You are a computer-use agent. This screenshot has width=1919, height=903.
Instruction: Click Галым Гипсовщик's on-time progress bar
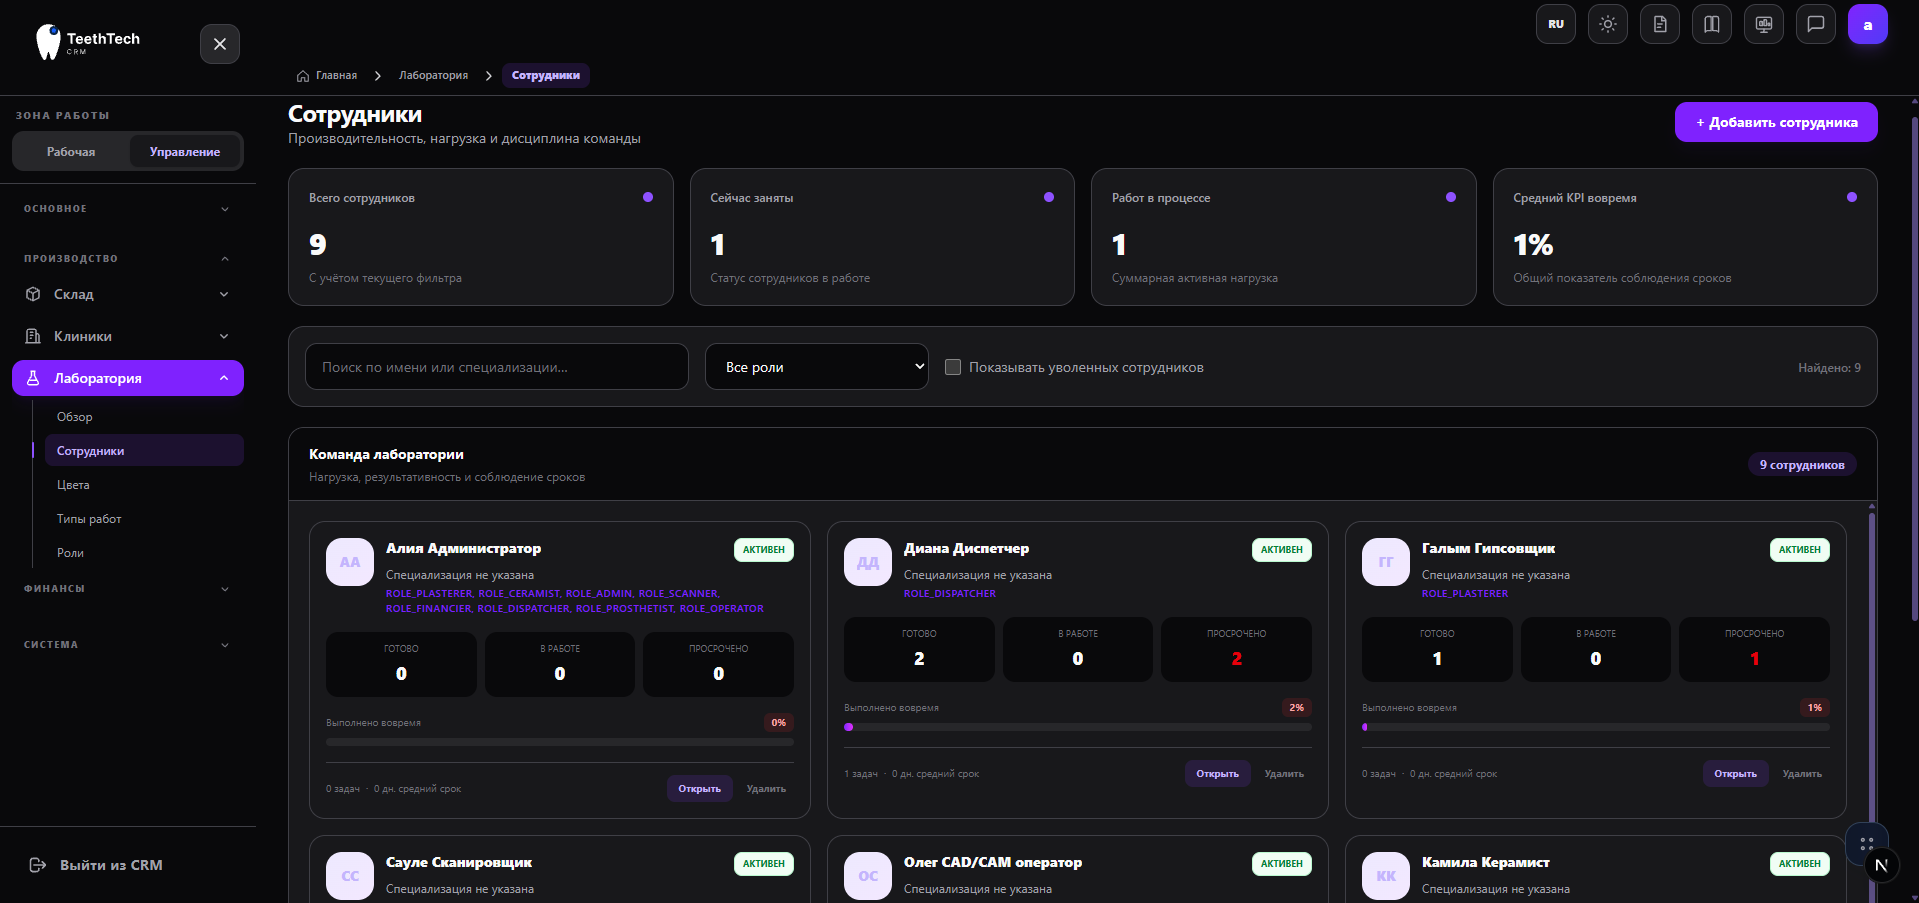tap(1596, 727)
